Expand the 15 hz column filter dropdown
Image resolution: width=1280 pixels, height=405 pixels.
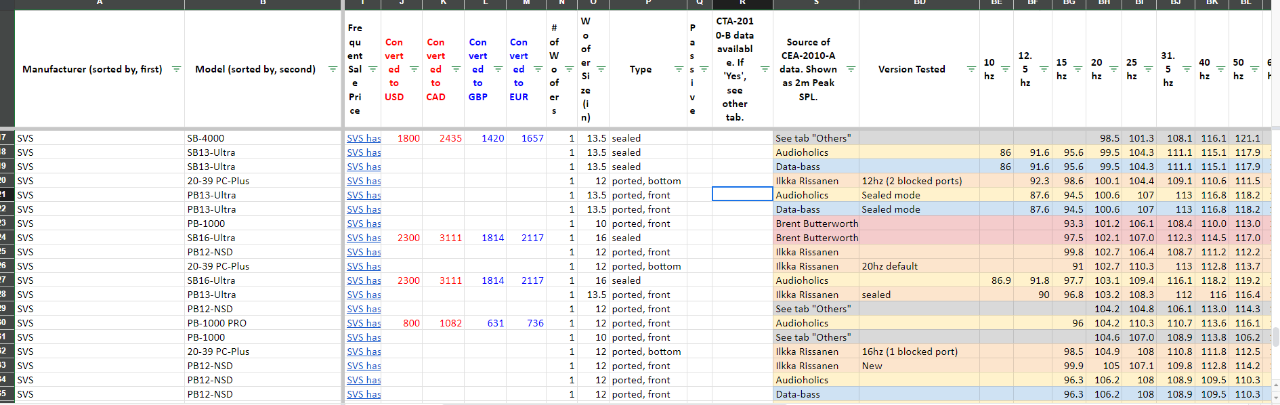click(1077, 69)
